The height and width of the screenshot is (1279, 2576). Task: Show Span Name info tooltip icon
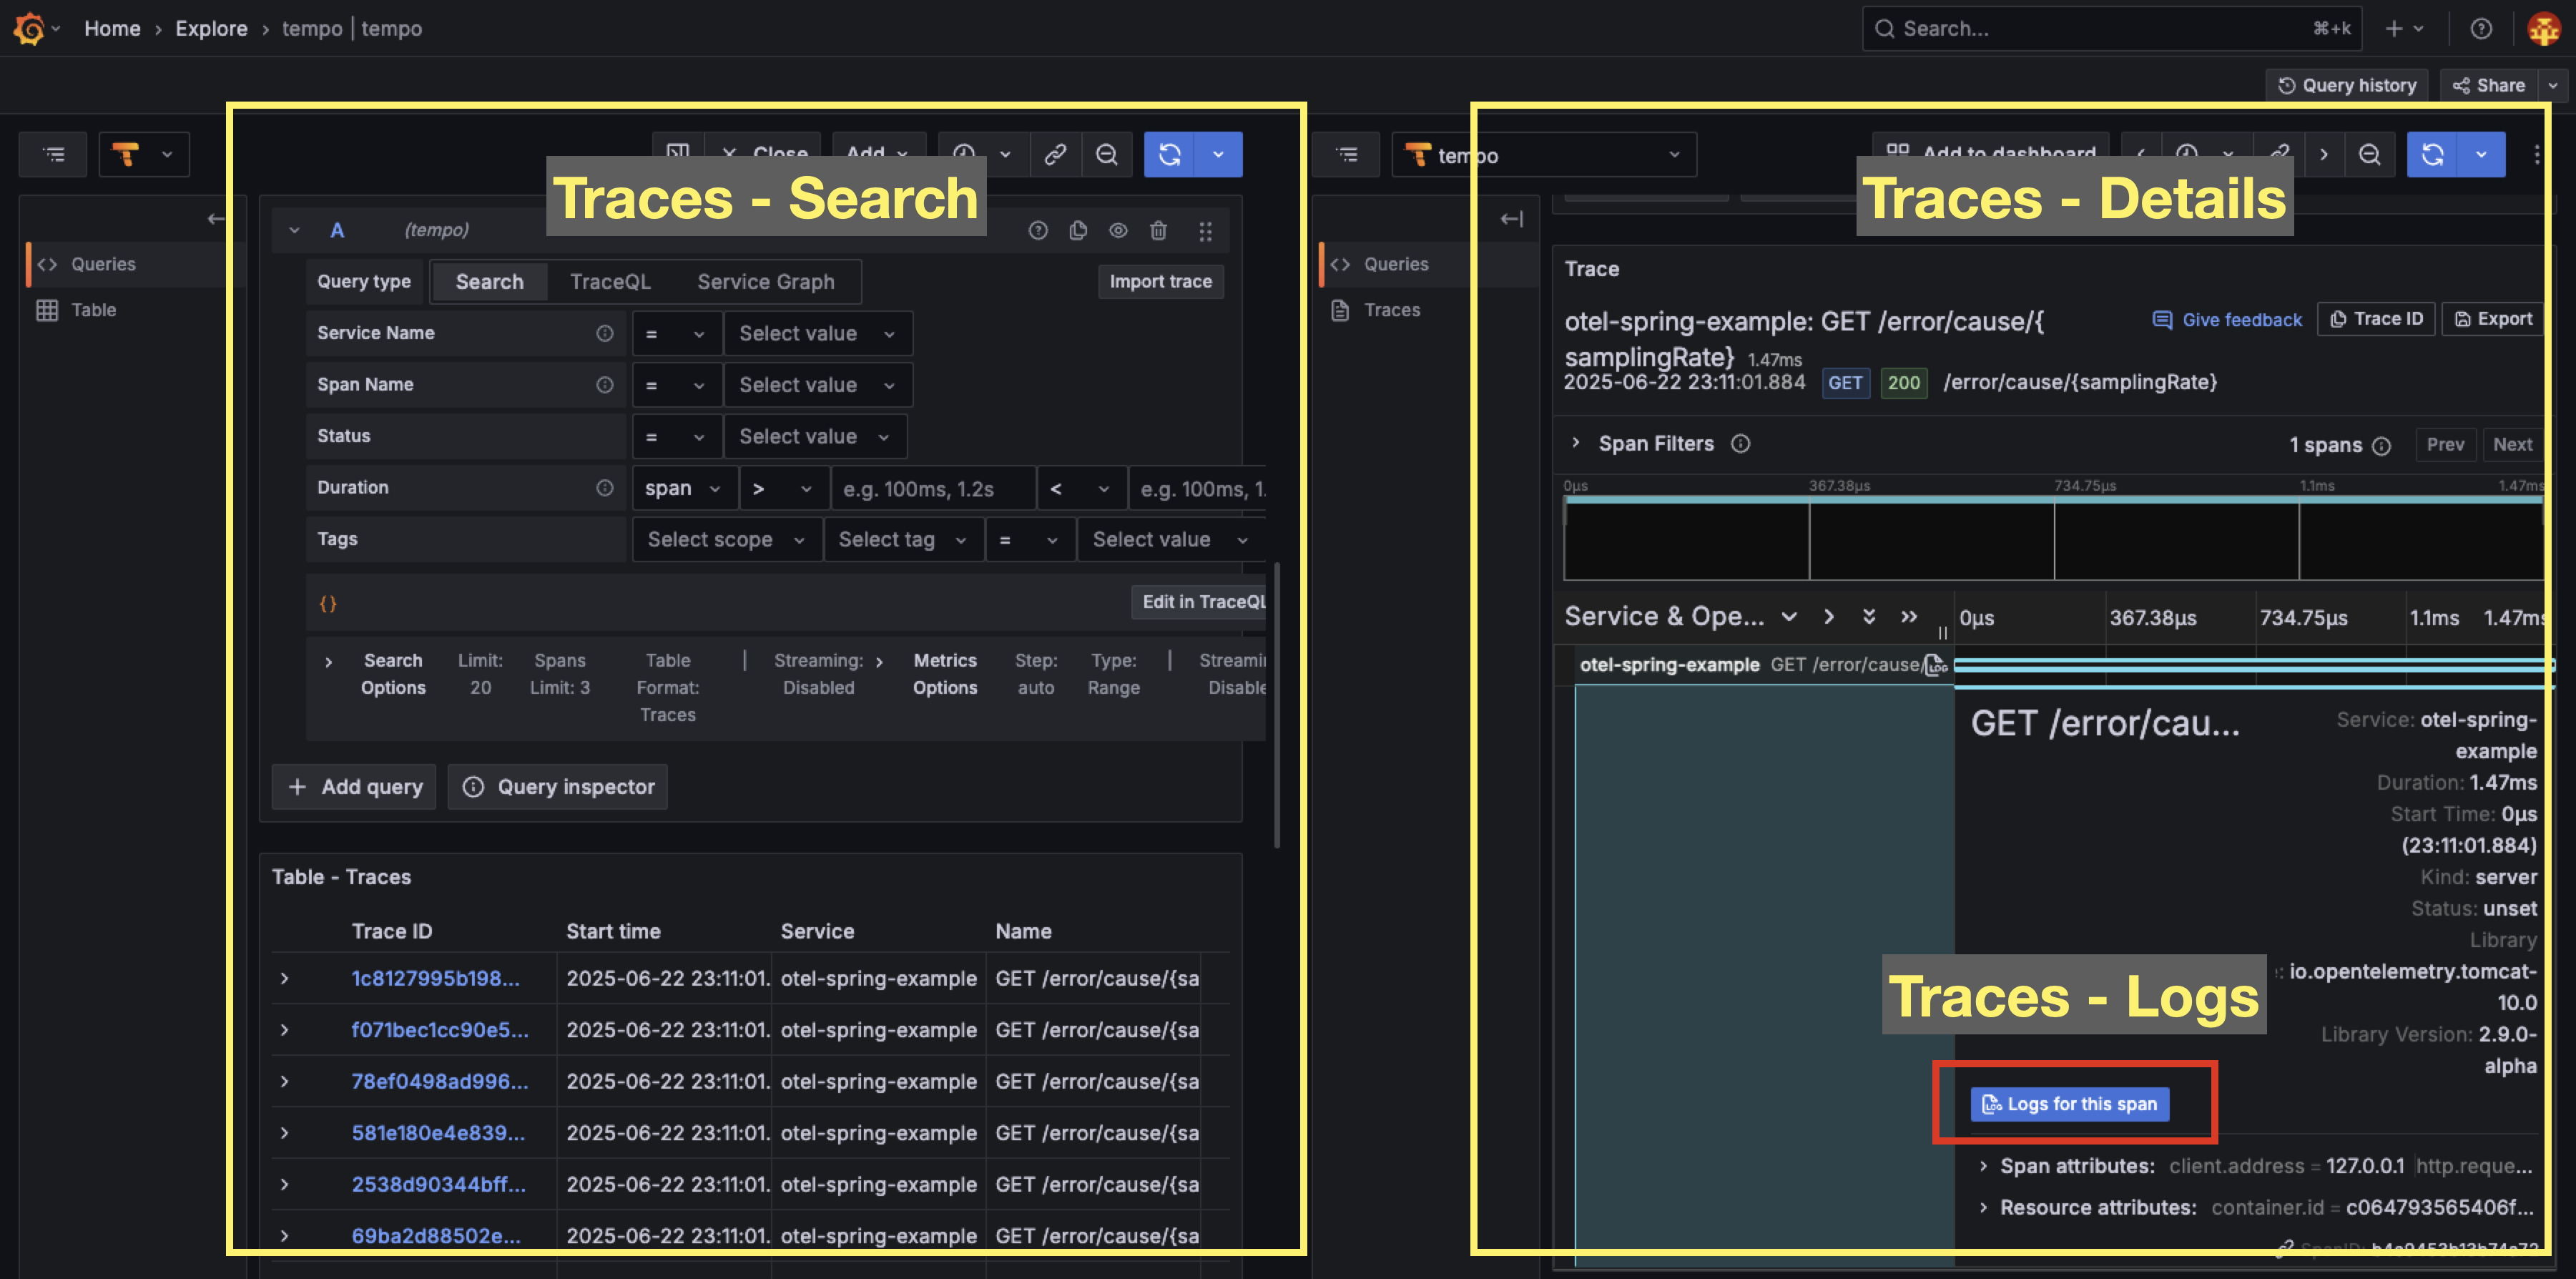(605, 384)
